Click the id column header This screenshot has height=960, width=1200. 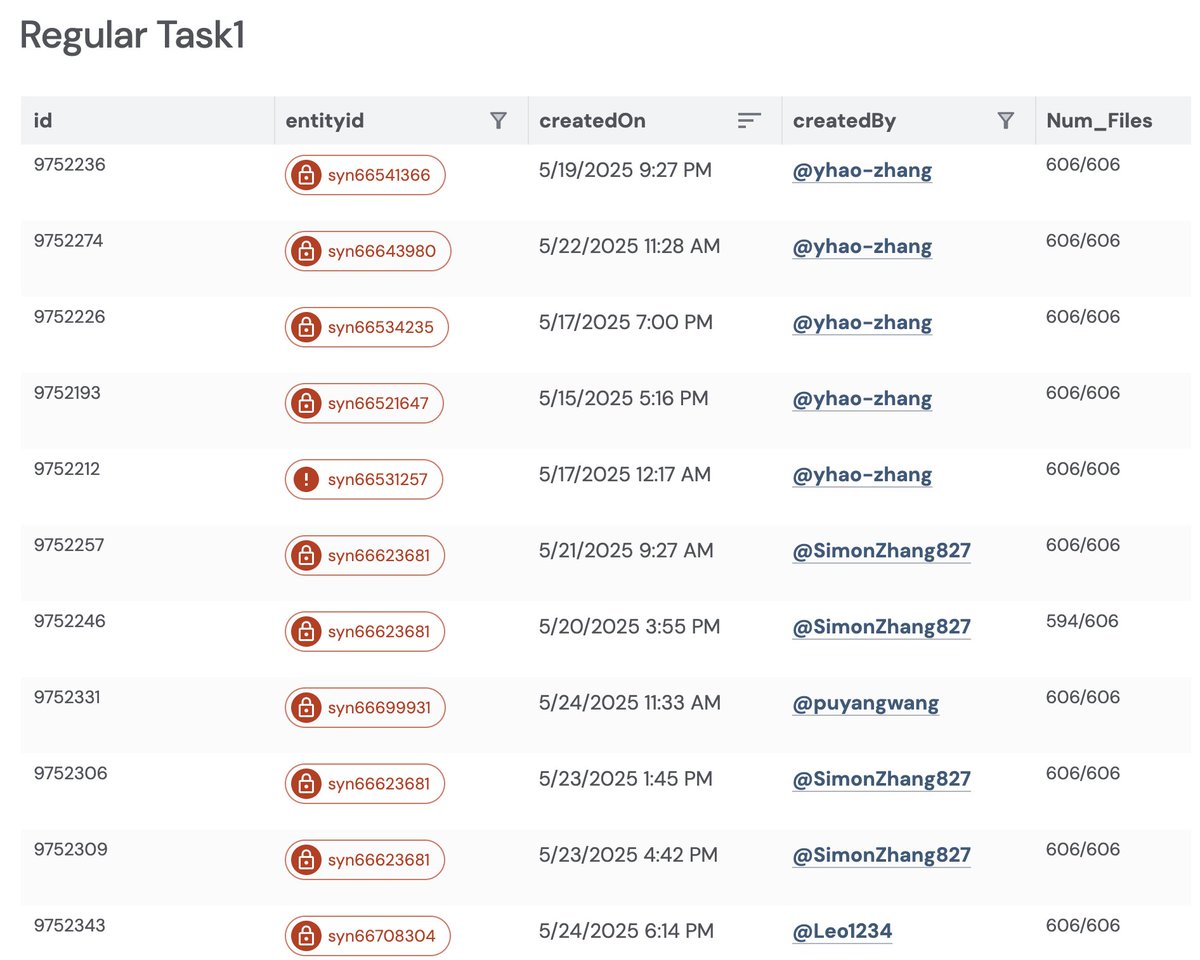pos(148,121)
